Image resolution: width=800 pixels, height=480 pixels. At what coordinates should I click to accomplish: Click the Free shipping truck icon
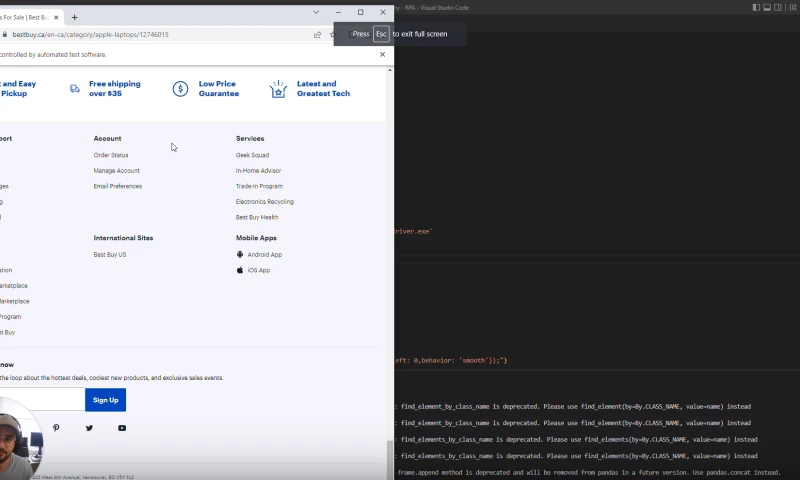pos(75,89)
